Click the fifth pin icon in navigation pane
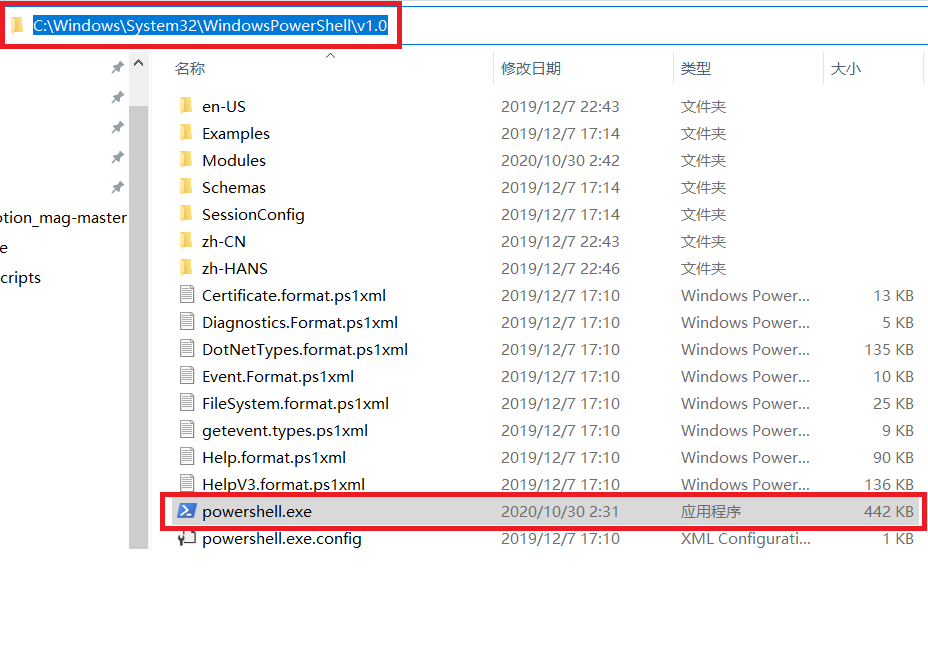This screenshot has height=648, width=928. (118, 188)
